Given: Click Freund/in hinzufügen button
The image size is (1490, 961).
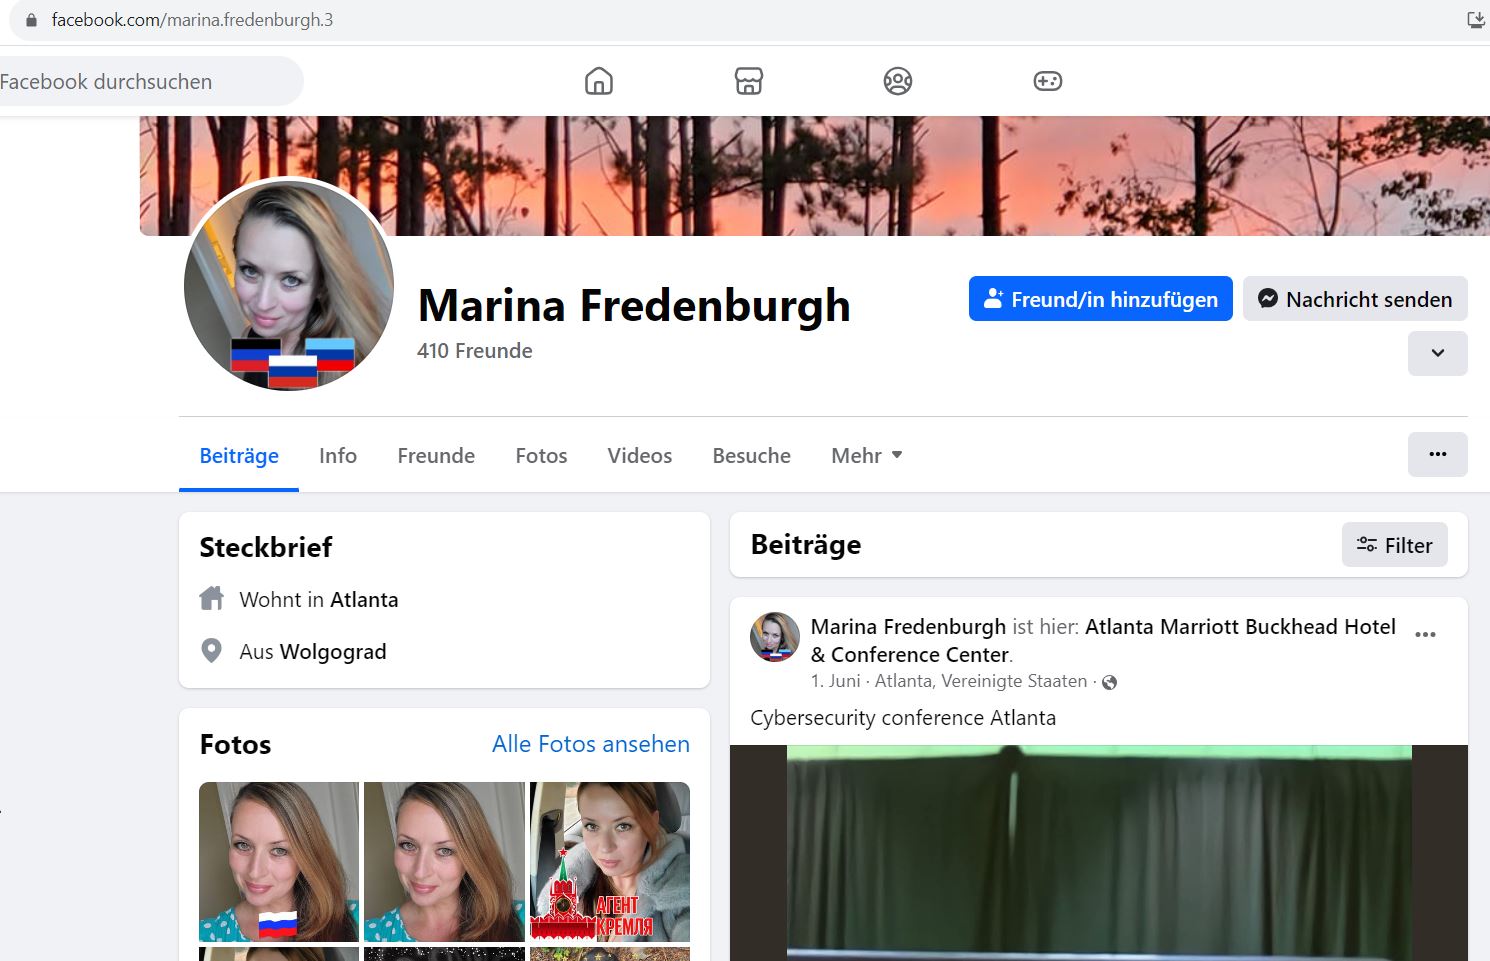Looking at the screenshot, I should (x=1100, y=299).
